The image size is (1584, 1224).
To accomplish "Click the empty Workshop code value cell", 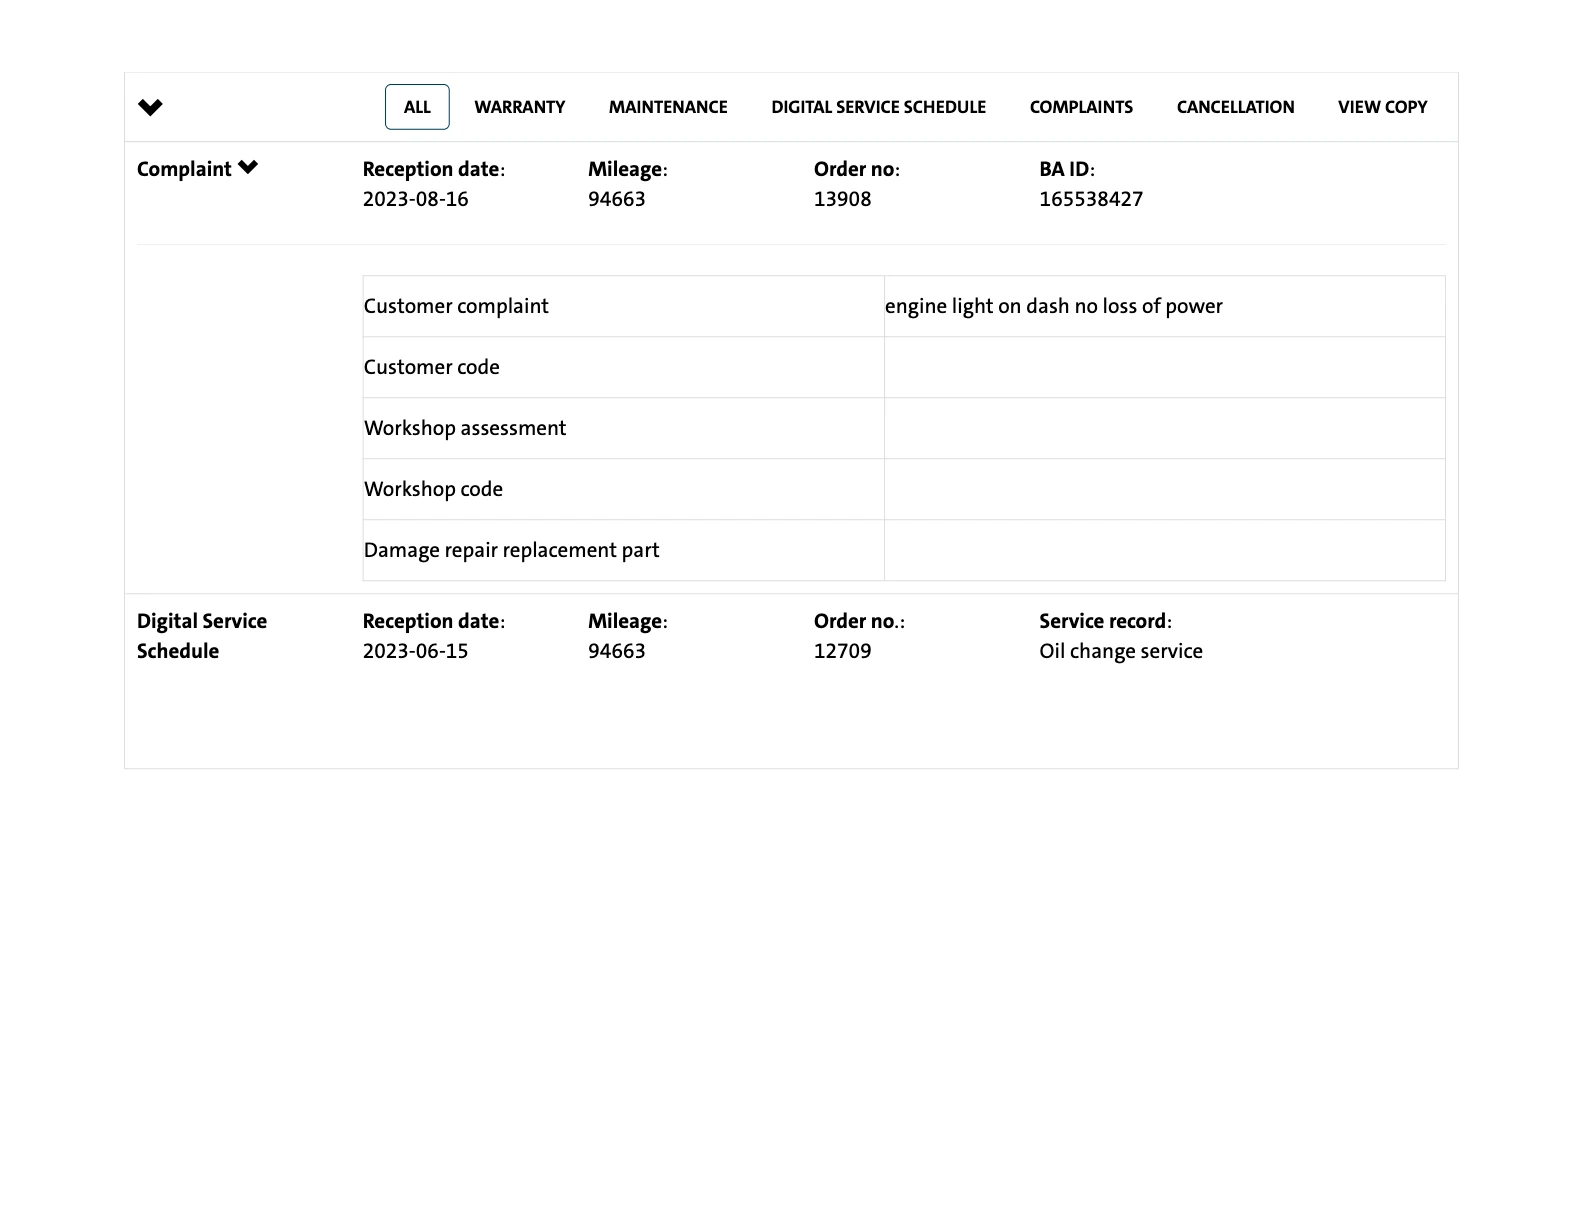I will click(1164, 489).
